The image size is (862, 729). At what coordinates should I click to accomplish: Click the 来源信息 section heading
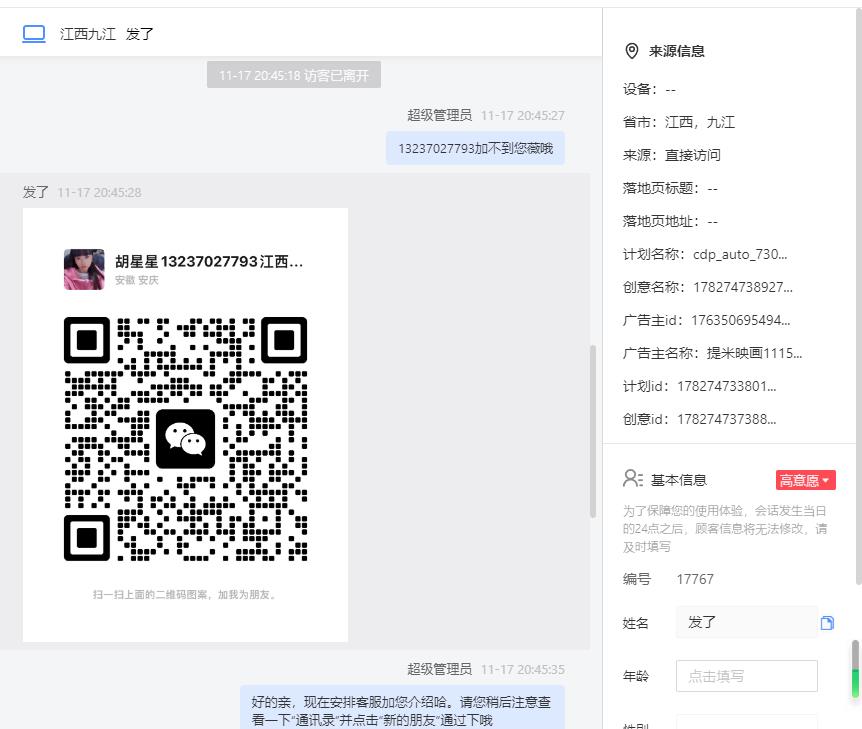tap(676, 51)
